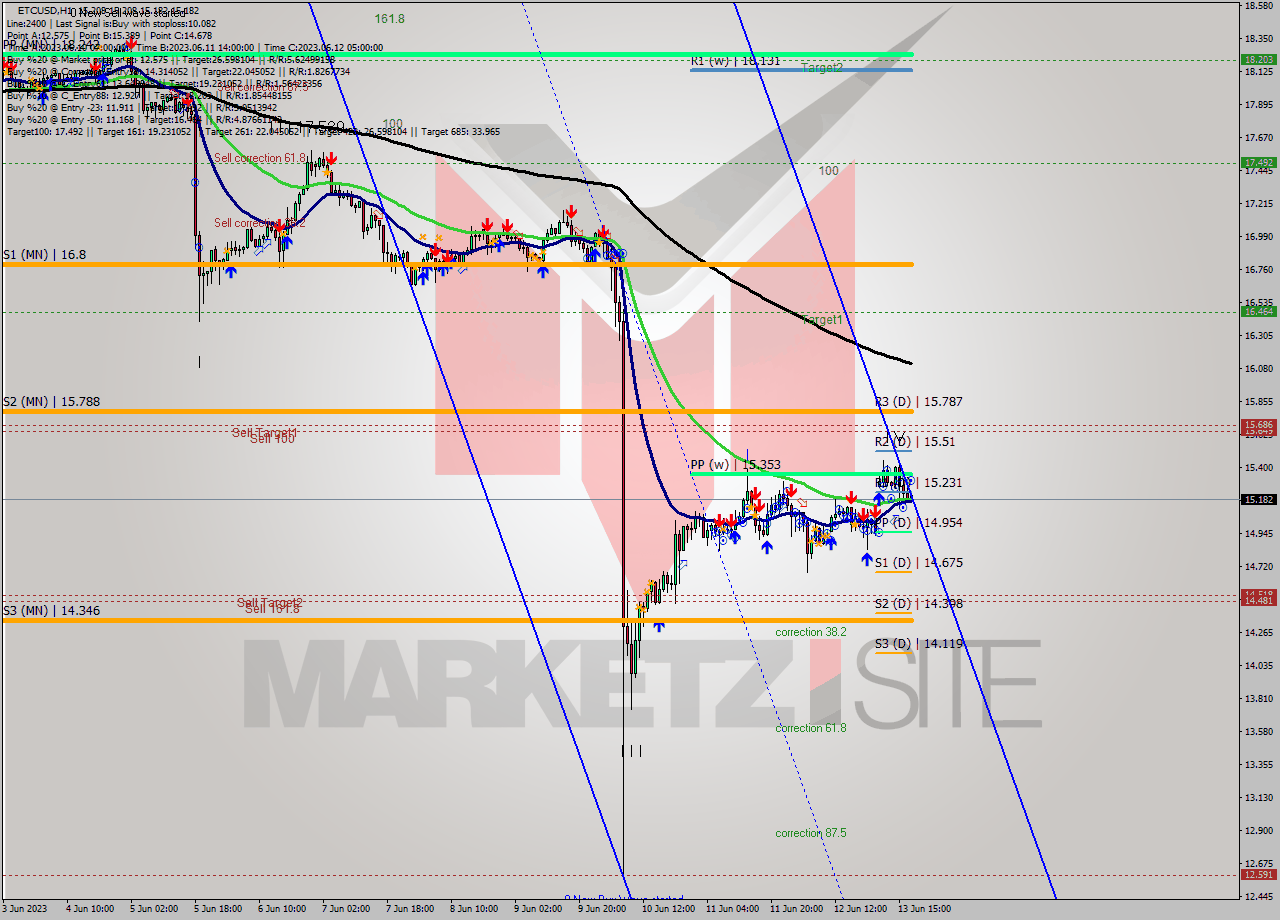Click the red price tag 14.481
Viewport: 1280px width, 920px height.
click(x=1258, y=600)
